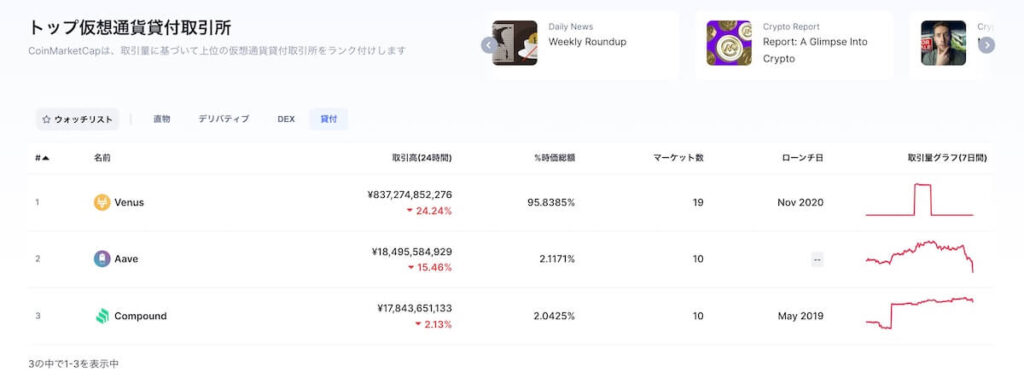This screenshot has height=378, width=1024.
Task: Click Venus market count 19
Action: [x=698, y=202]
